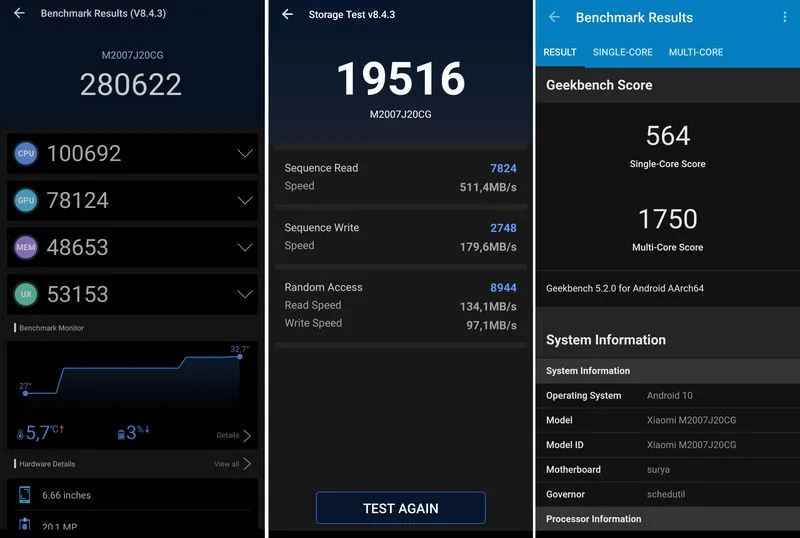800x538 pixels.
Task: Open the MULTI-CORE tab
Action: pos(696,52)
